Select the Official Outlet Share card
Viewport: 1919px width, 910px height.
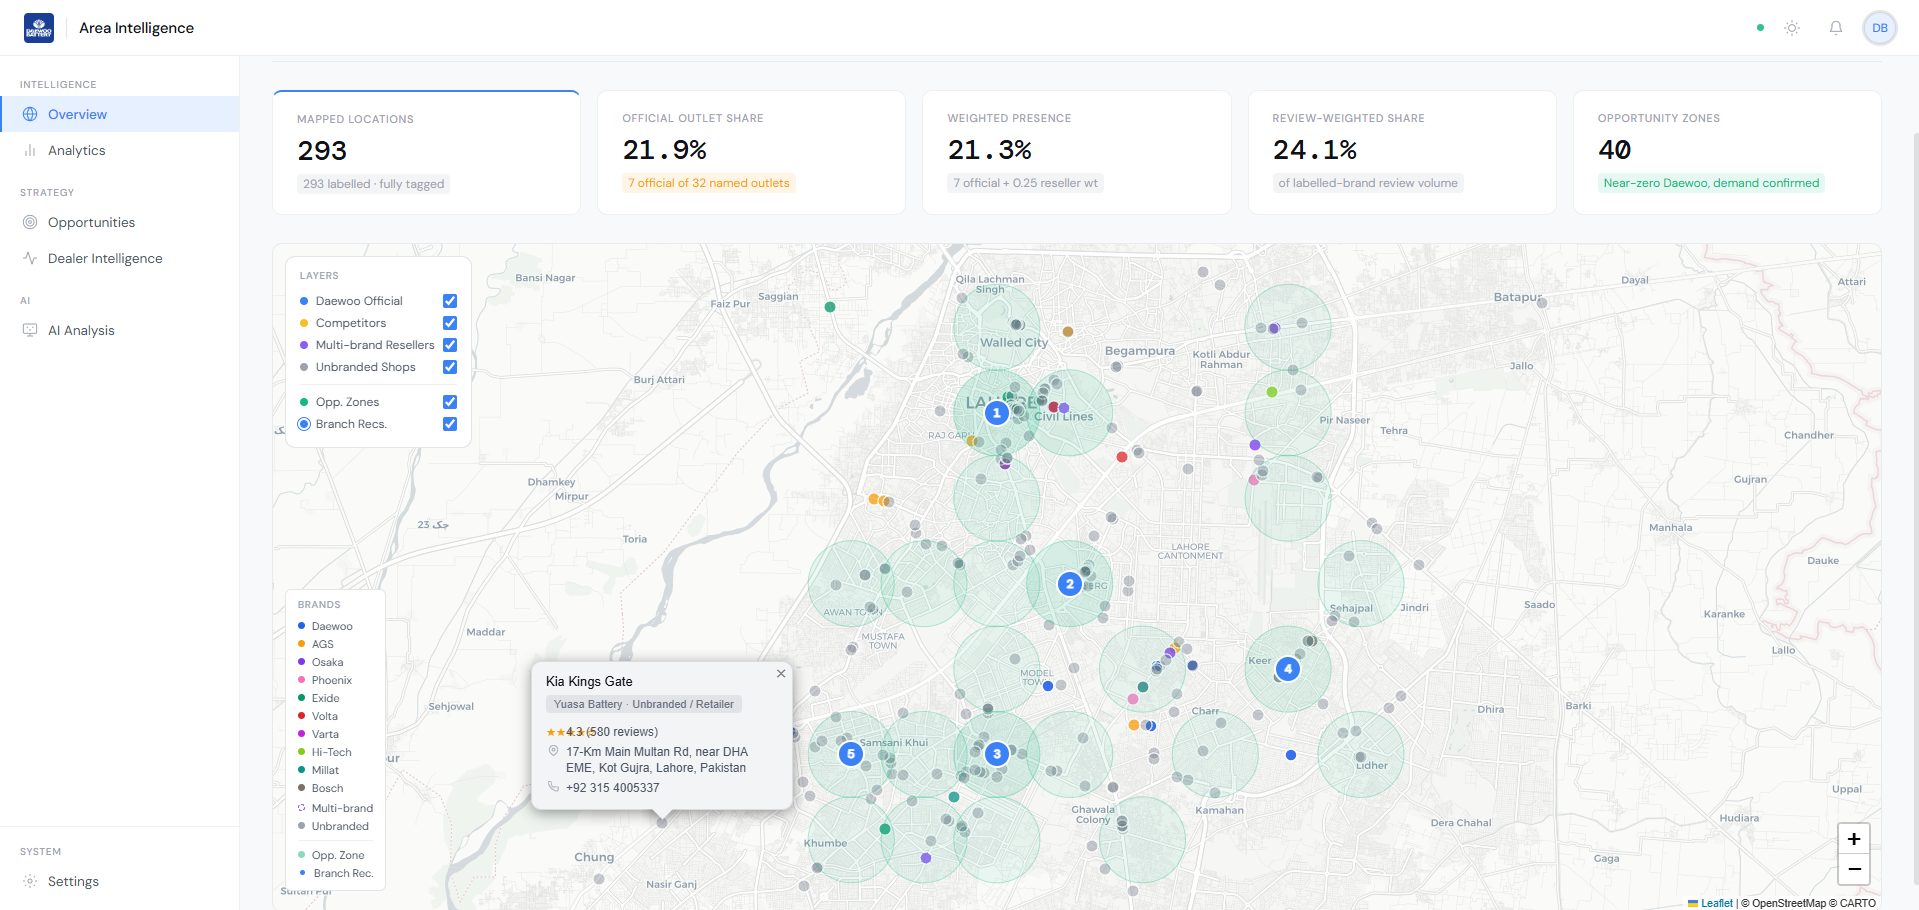[752, 152]
